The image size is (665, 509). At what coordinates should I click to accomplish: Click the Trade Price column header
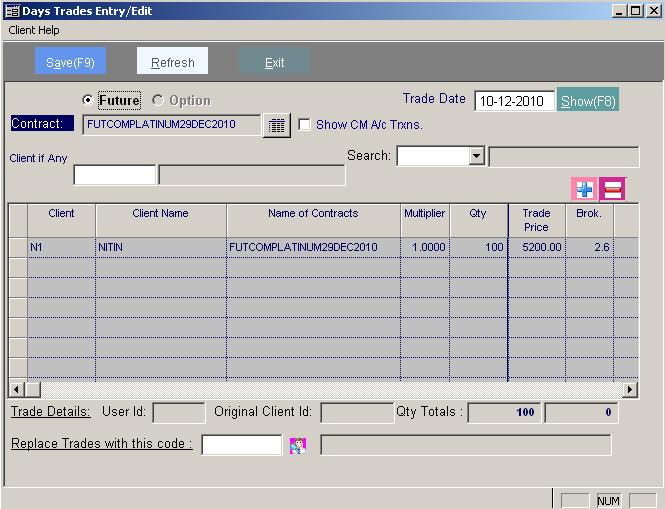[536, 220]
